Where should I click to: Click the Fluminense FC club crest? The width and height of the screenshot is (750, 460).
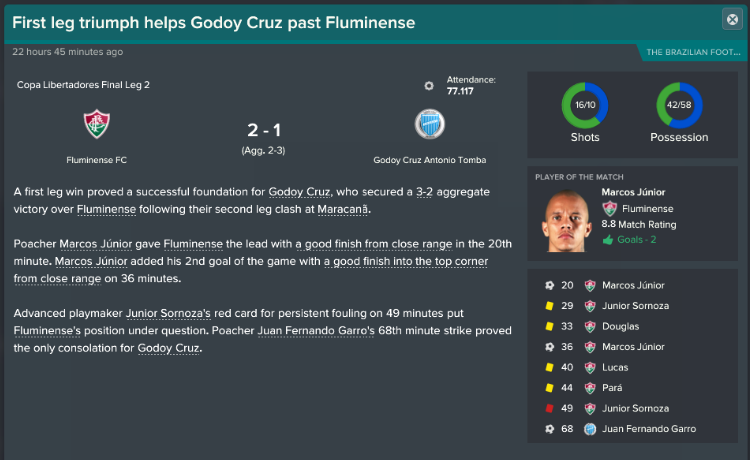tap(97, 124)
